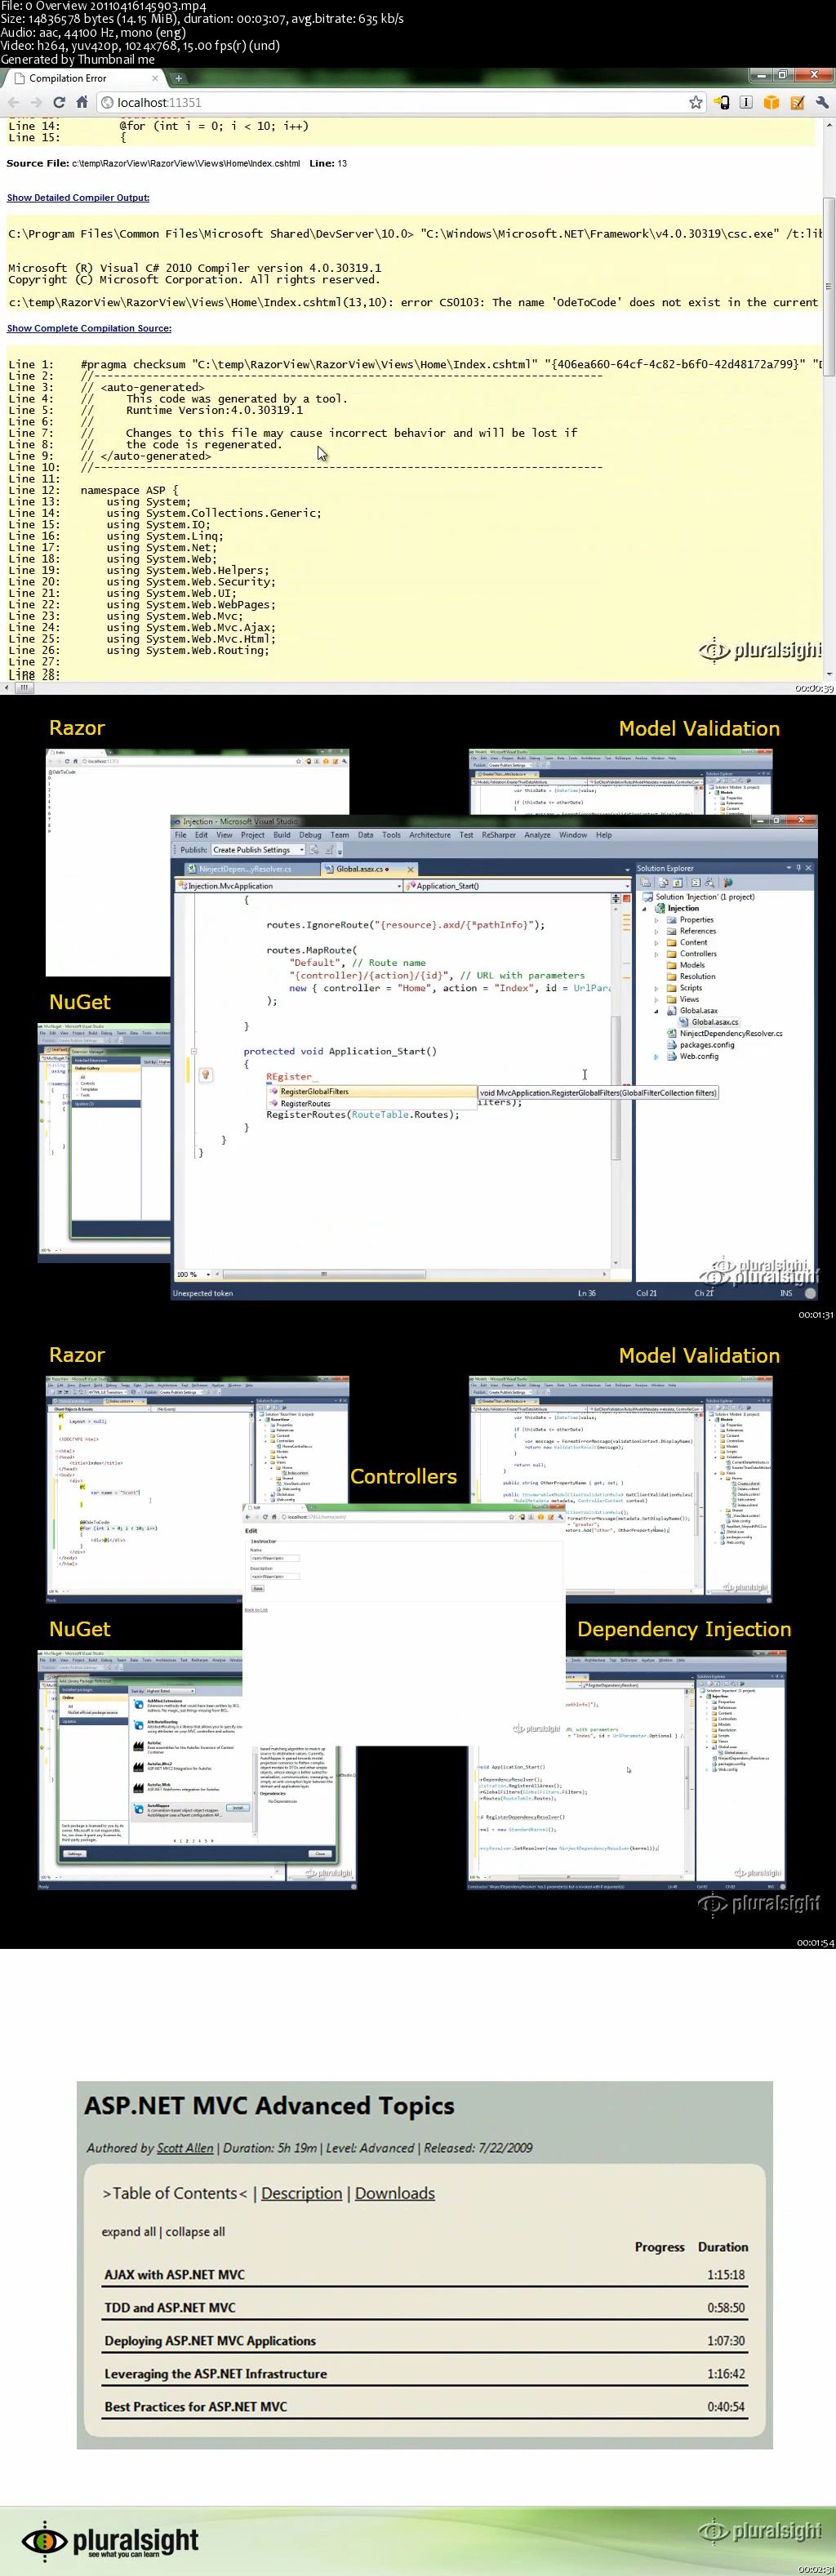Open the Create Publish Settings dropdown
Screen dimensions: 836x2576
301,850
